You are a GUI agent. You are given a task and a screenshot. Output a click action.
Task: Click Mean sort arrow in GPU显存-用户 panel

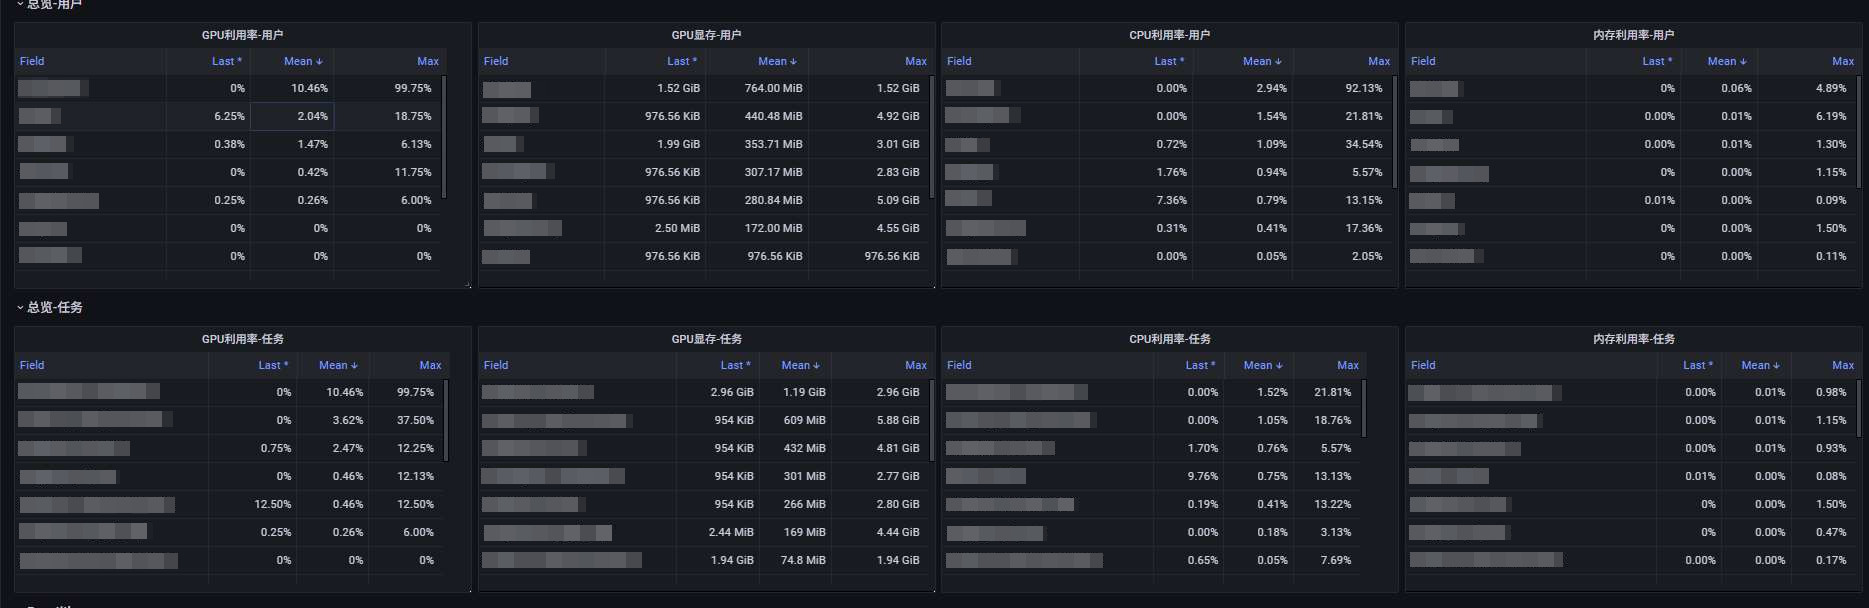pyautogui.click(x=793, y=62)
